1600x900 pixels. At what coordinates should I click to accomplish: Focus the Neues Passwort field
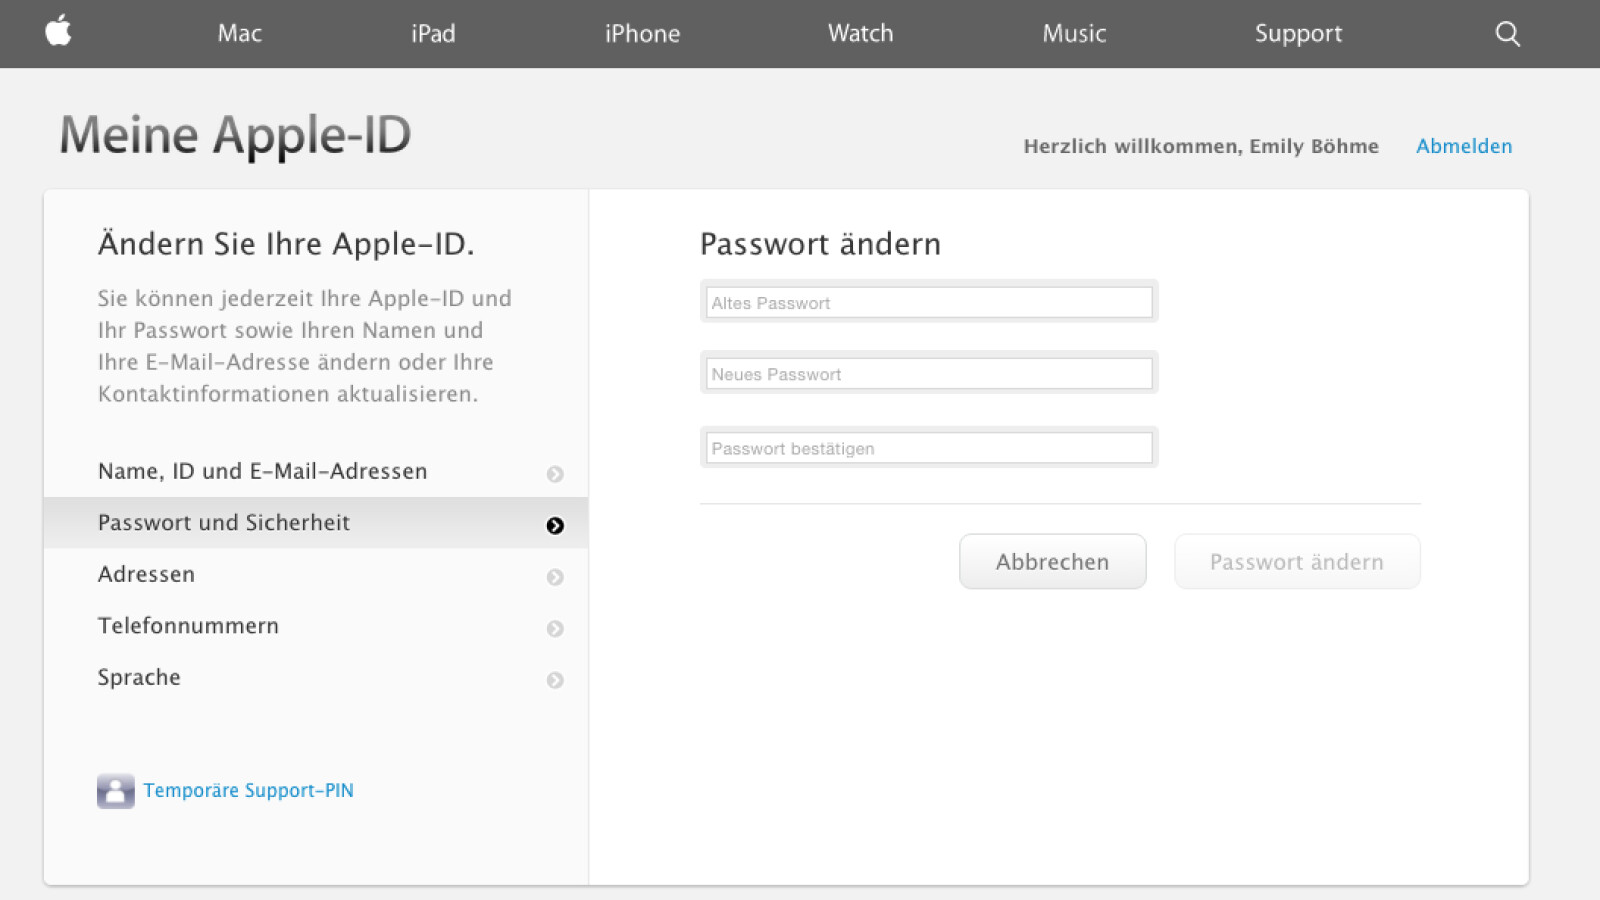pos(929,373)
